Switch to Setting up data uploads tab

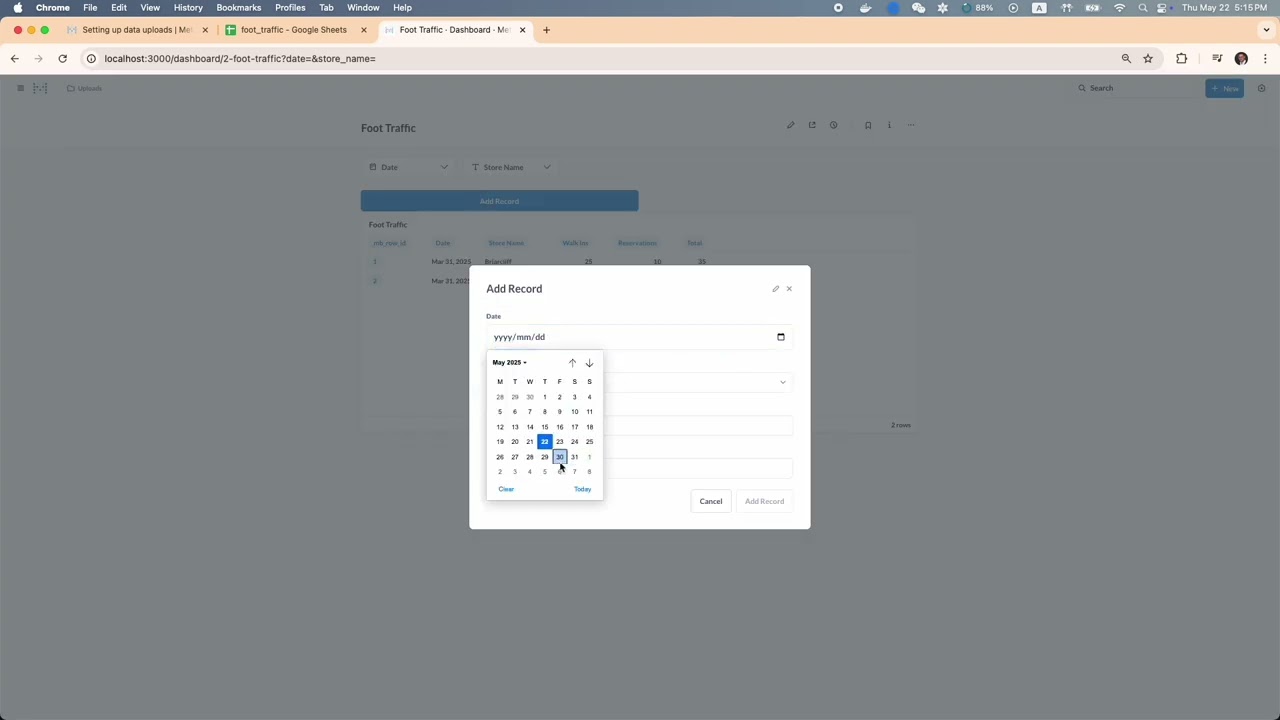coord(136,30)
